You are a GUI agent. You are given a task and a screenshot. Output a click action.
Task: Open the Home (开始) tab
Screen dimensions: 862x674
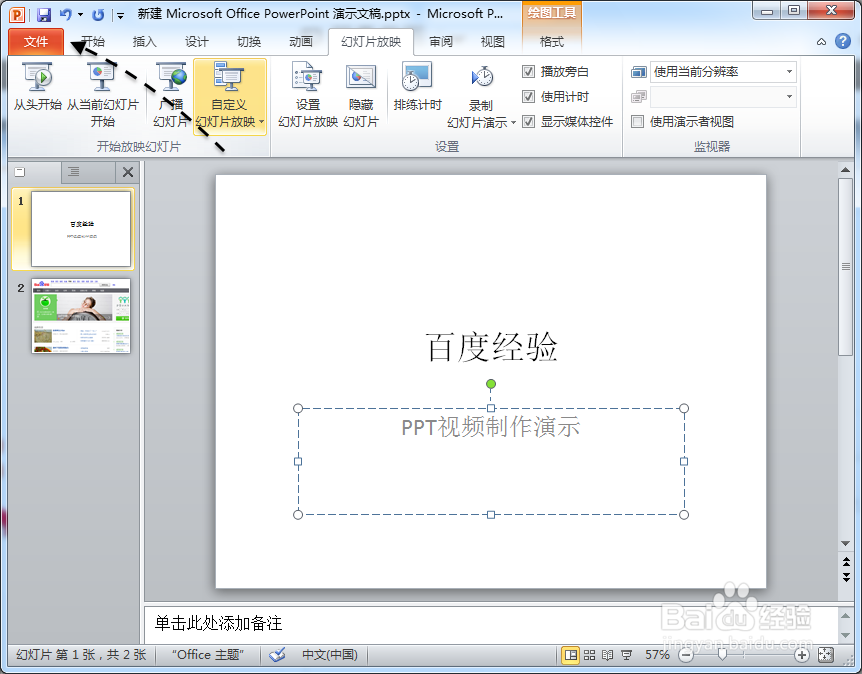tap(93, 42)
